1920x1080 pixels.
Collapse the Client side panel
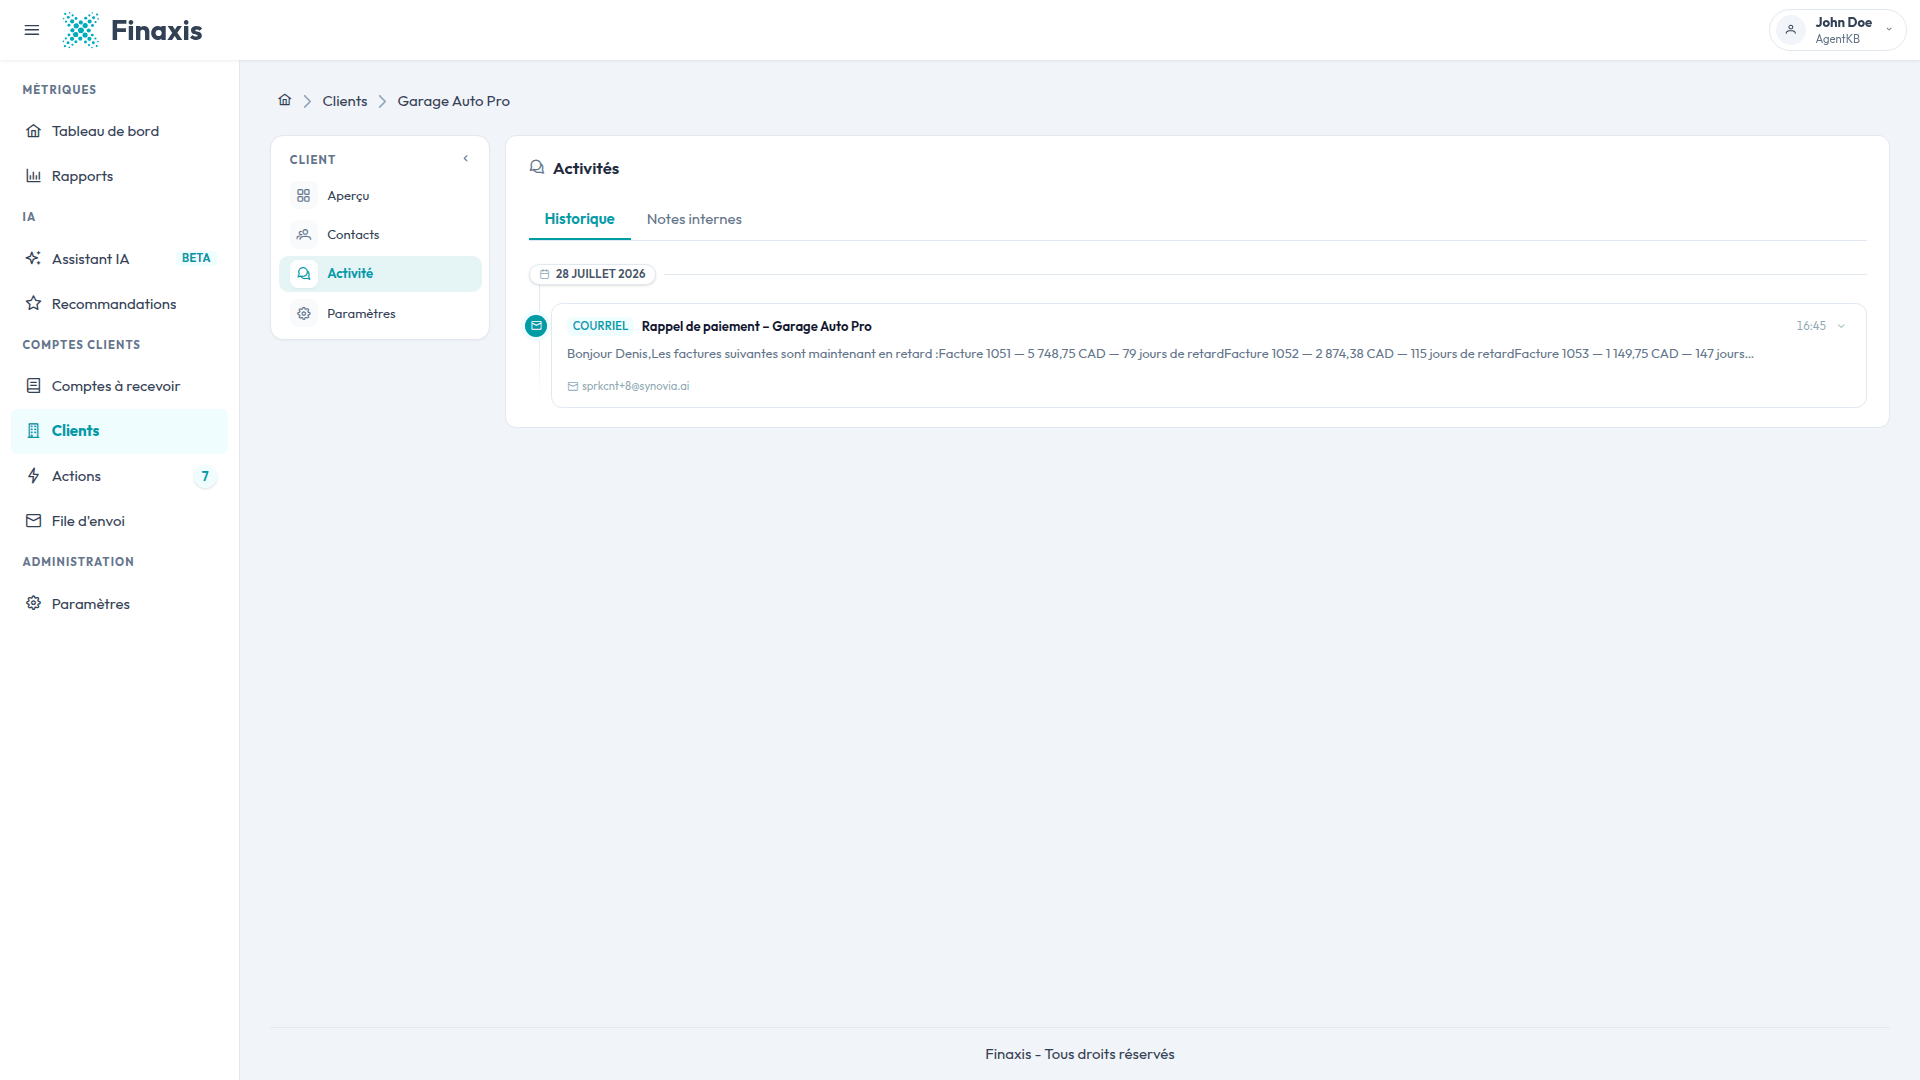[466, 159]
